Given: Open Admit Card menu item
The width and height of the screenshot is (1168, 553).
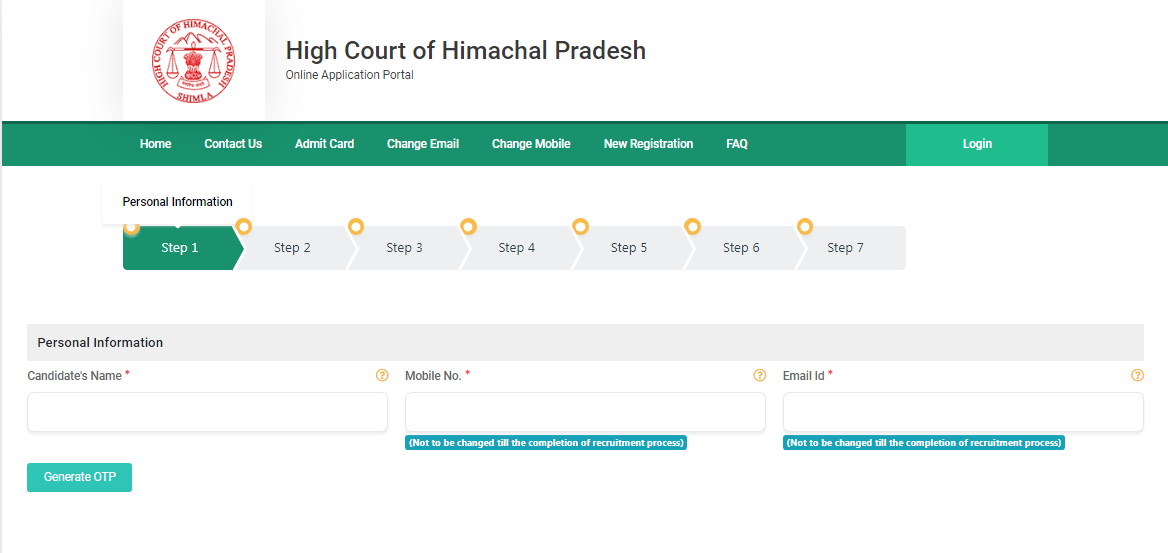Looking at the screenshot, I should (324, 144).
